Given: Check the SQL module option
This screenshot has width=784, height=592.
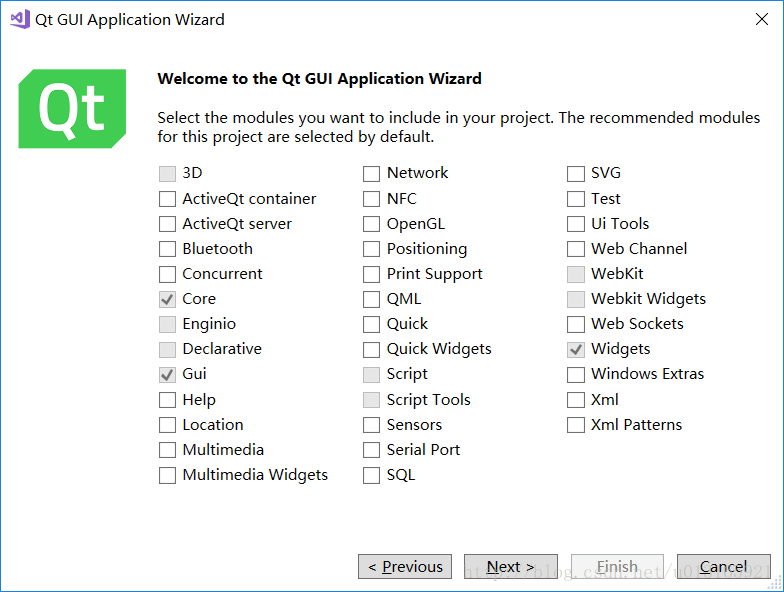Looking at the screenshot, I should pos(371,475).
